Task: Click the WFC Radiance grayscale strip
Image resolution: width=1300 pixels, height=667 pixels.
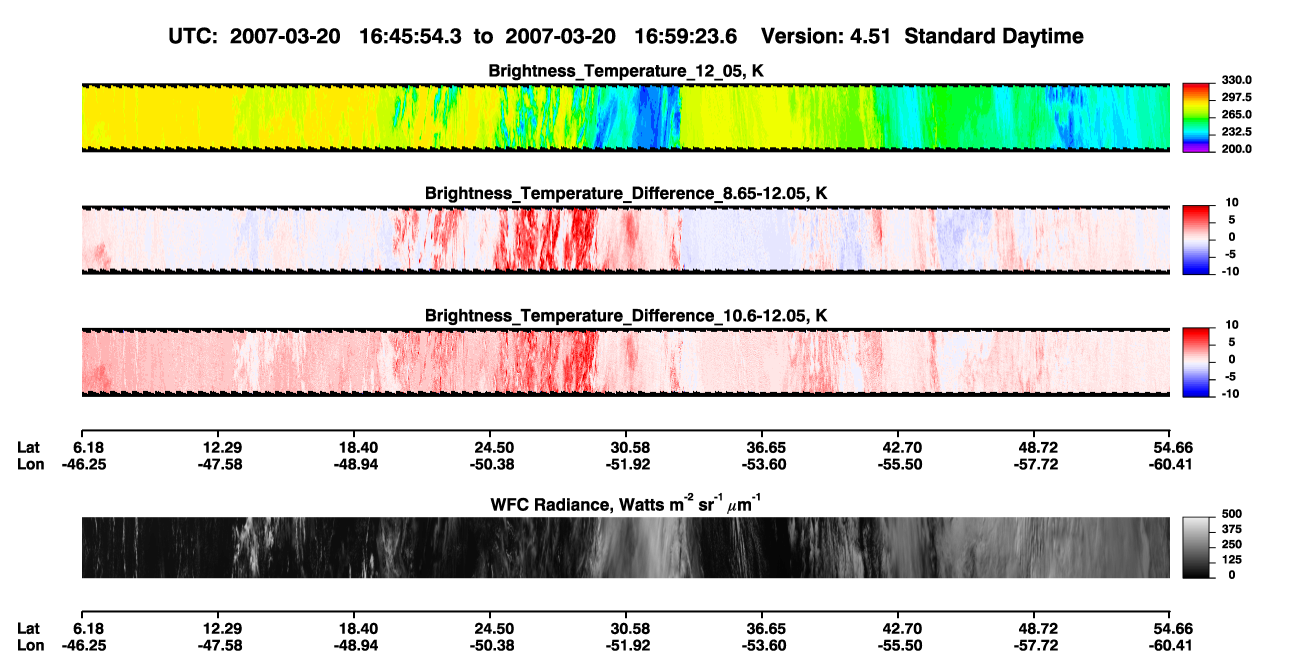Action: [625, 548]
